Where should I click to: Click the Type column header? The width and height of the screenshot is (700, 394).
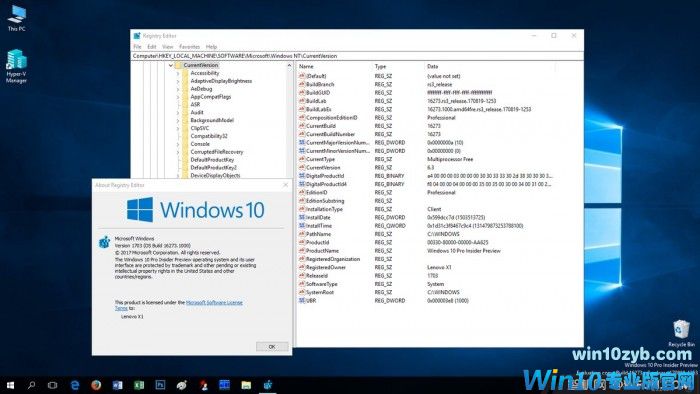tap(380, 66)
